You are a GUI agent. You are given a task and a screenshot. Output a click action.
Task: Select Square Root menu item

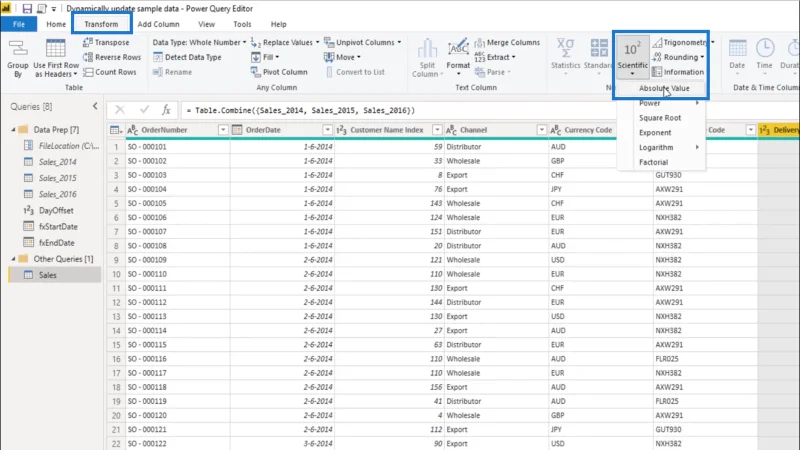661,118
